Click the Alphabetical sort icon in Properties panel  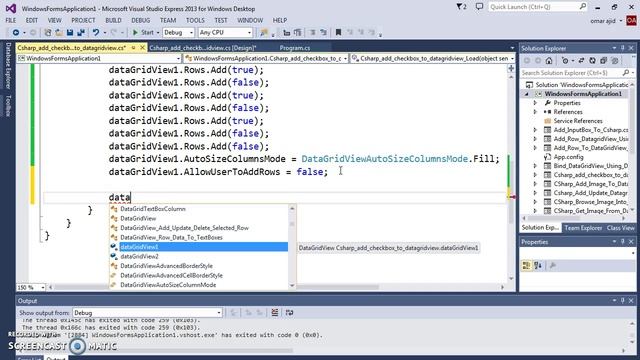coord(538,266)
